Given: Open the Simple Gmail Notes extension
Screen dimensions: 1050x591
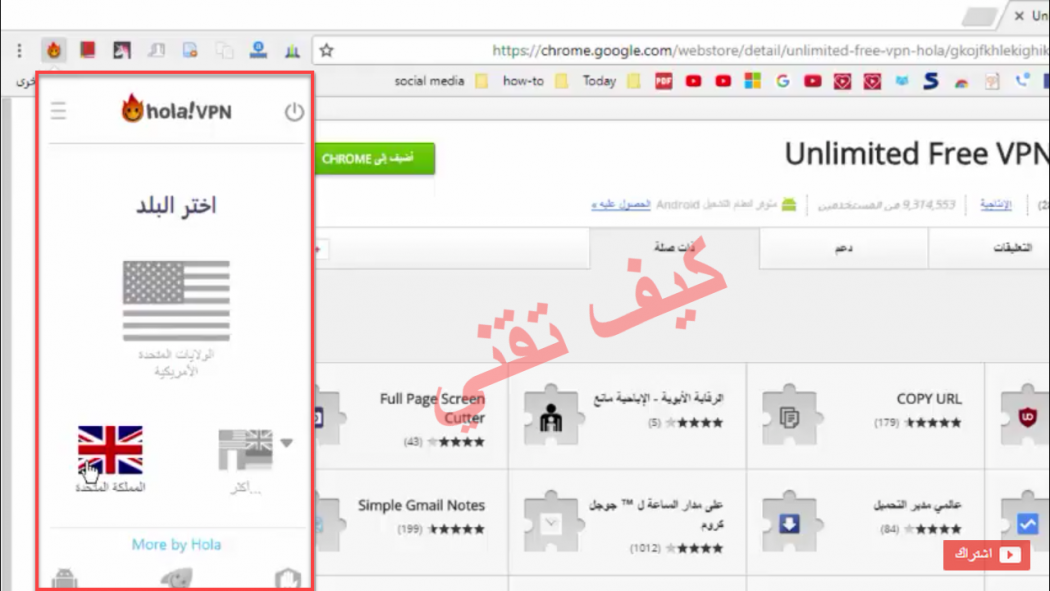Looking at the screenshot, I should click(421, 505).
